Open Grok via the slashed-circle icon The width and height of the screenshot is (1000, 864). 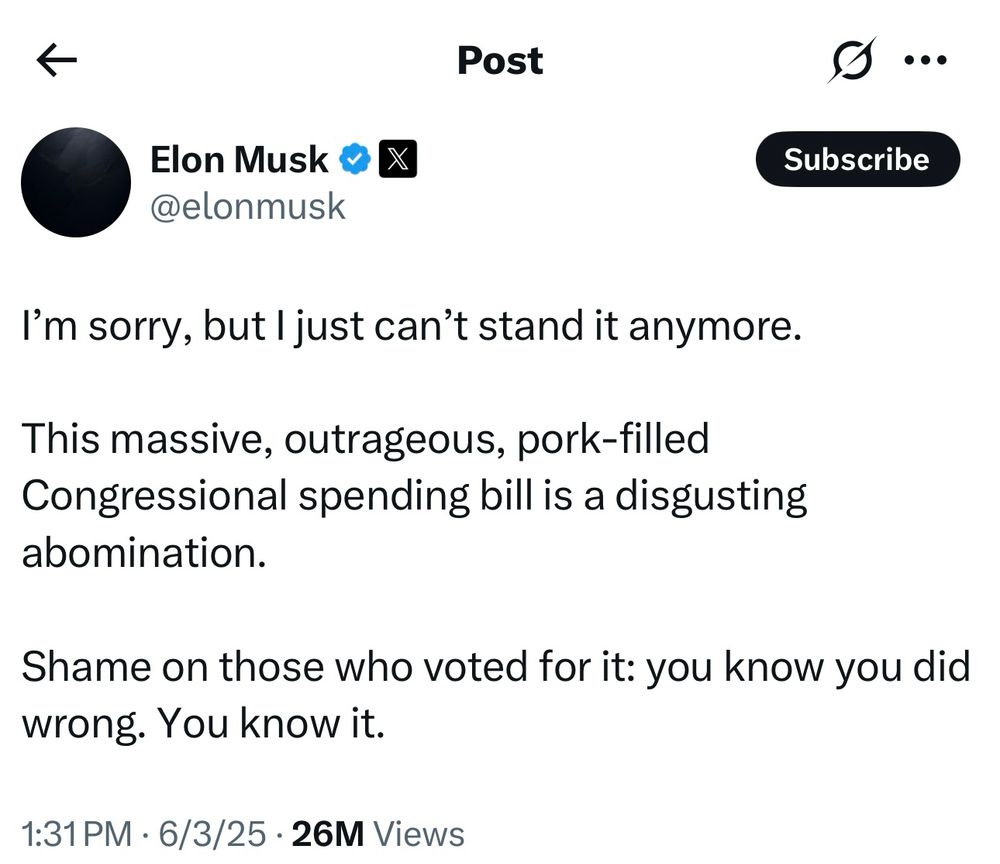click(851, 60)
